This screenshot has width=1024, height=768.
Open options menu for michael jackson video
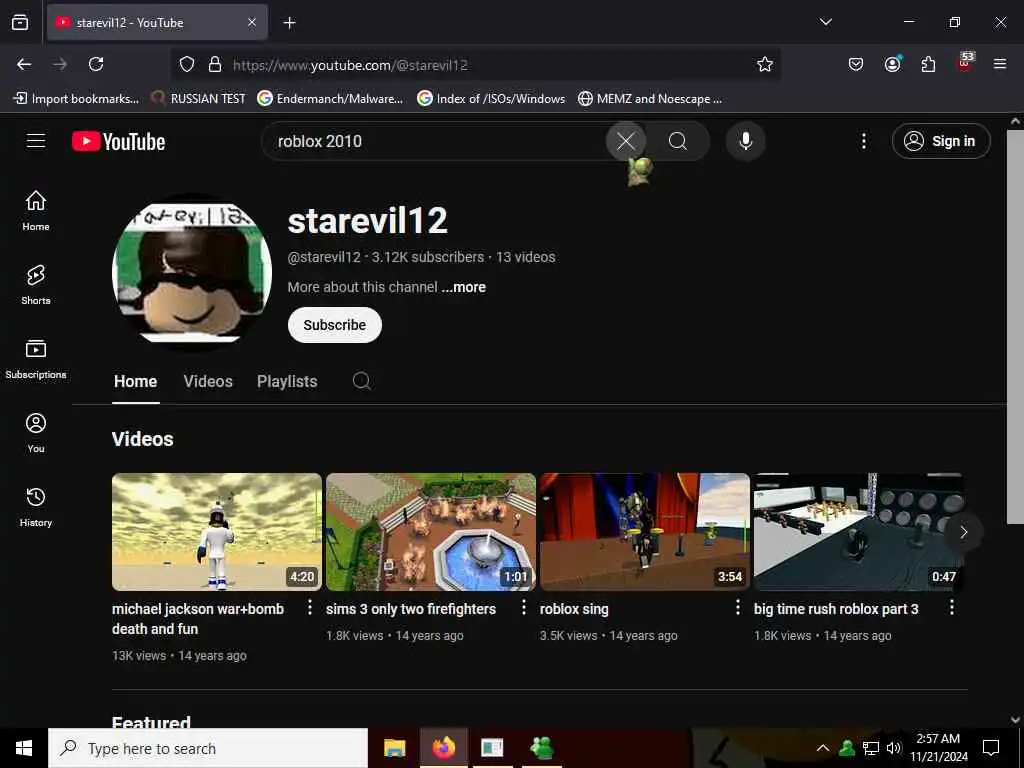310,608
